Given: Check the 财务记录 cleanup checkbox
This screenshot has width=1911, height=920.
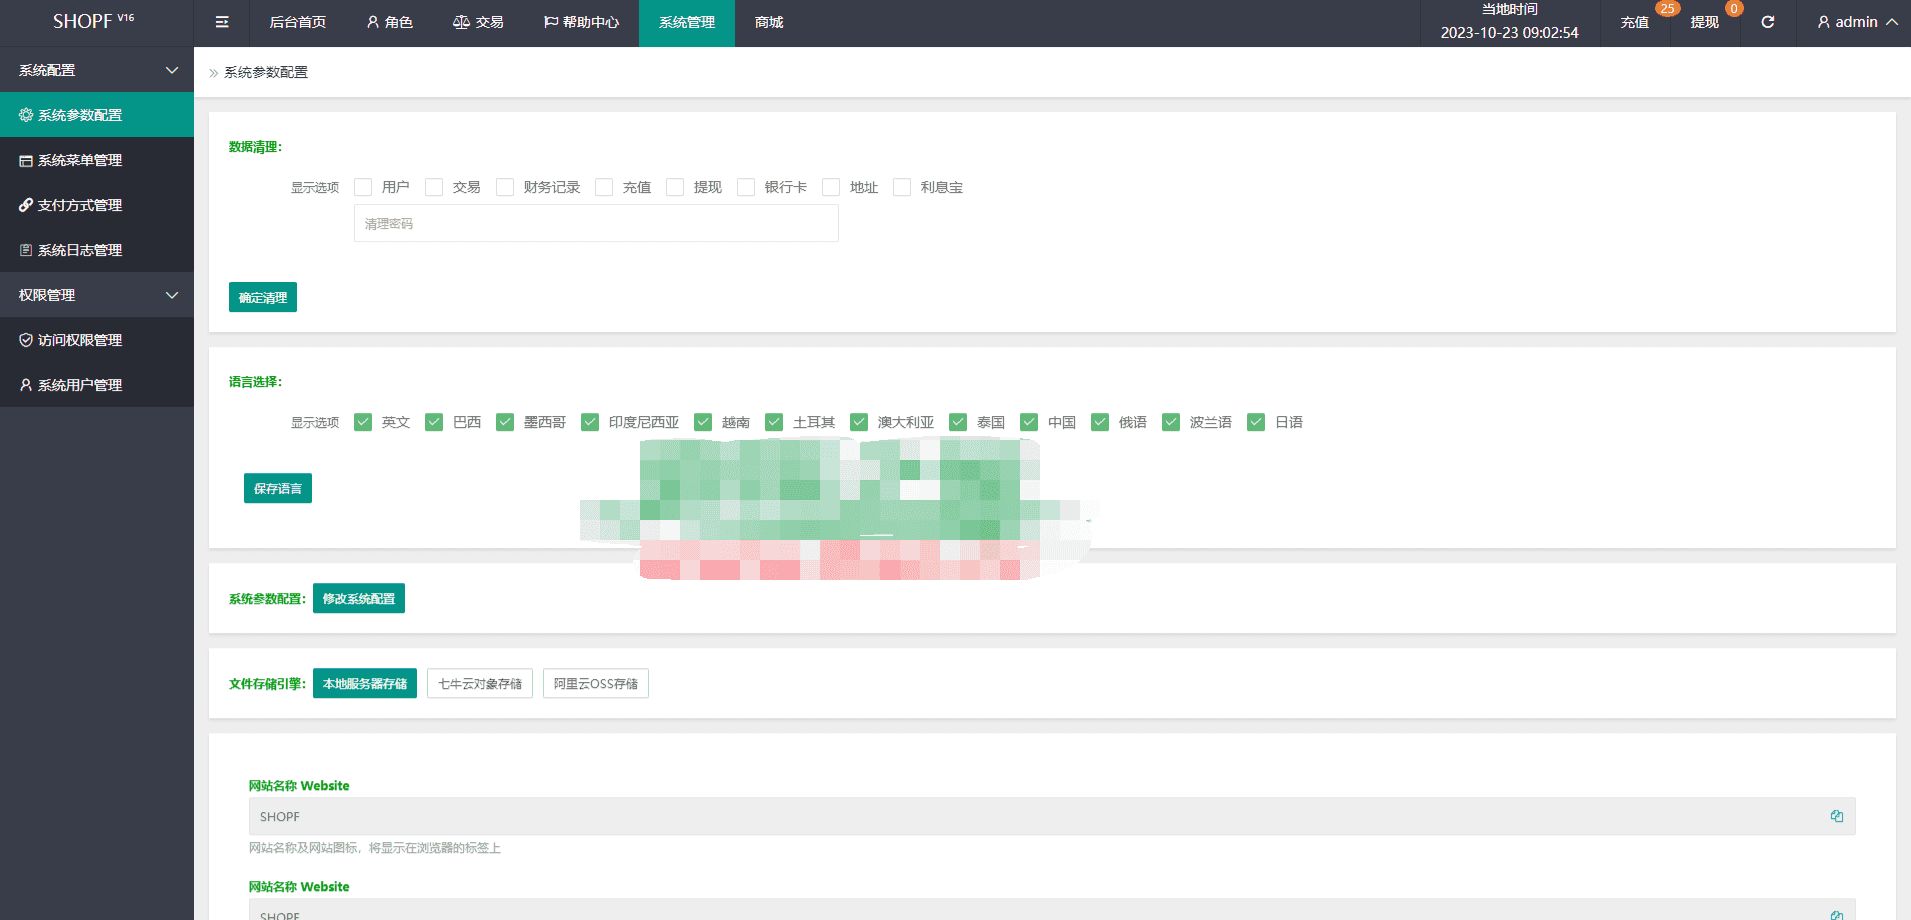Looking at the screenshot, I should click(x=505, y=187).
